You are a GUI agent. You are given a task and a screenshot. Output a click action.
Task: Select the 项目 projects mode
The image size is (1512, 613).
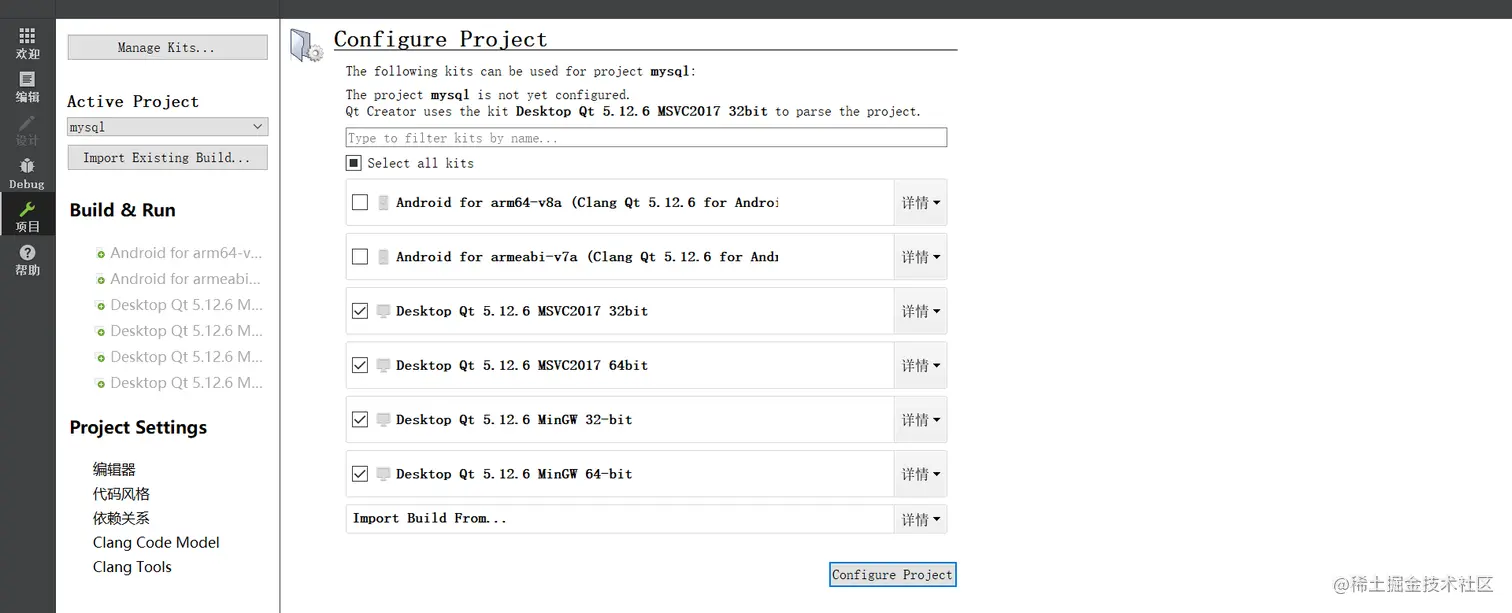point(27,216)
